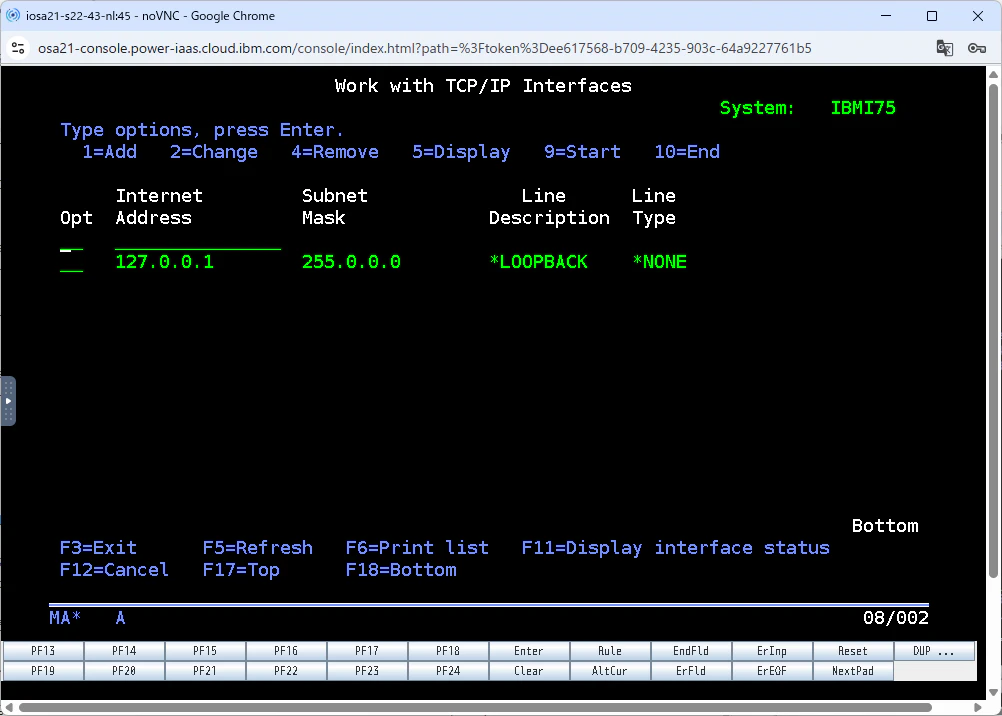Click the ErFld keypad button
The height and width of the screenshot is (716, 1002).
[691, 671]
